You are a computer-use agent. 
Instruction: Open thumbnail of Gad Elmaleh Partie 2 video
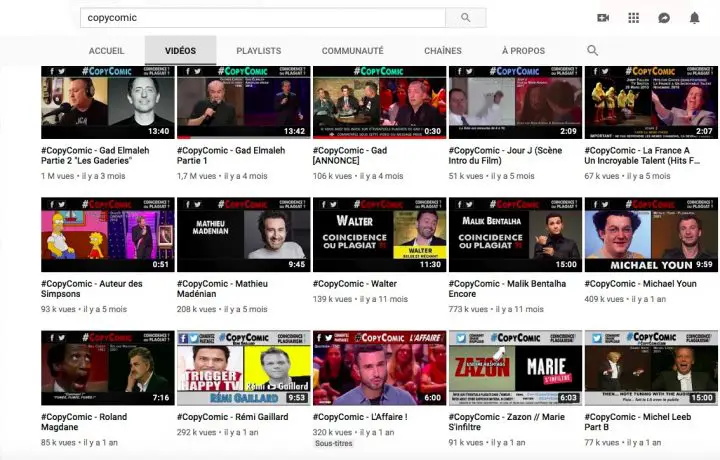tap(108, 102)
